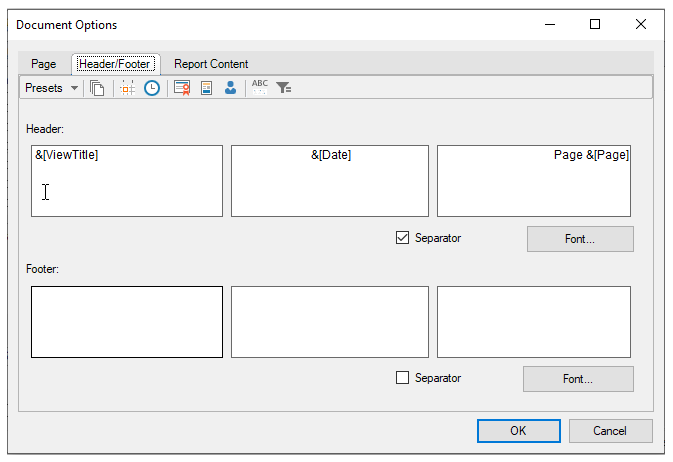Click the footer Font... button
673x462 pixels.
[x=577, y=379]
